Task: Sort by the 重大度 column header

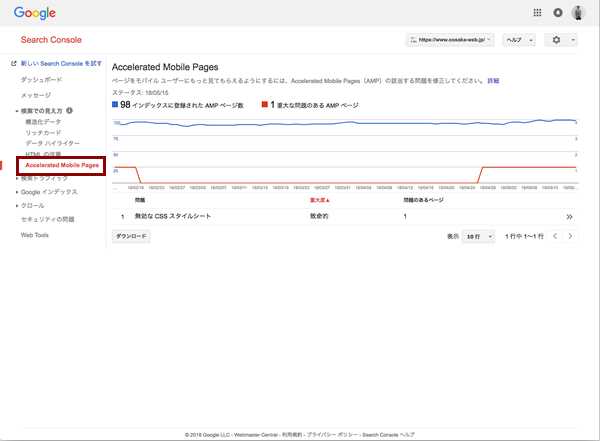Action: pyautogui.click(x=320, y=200)
